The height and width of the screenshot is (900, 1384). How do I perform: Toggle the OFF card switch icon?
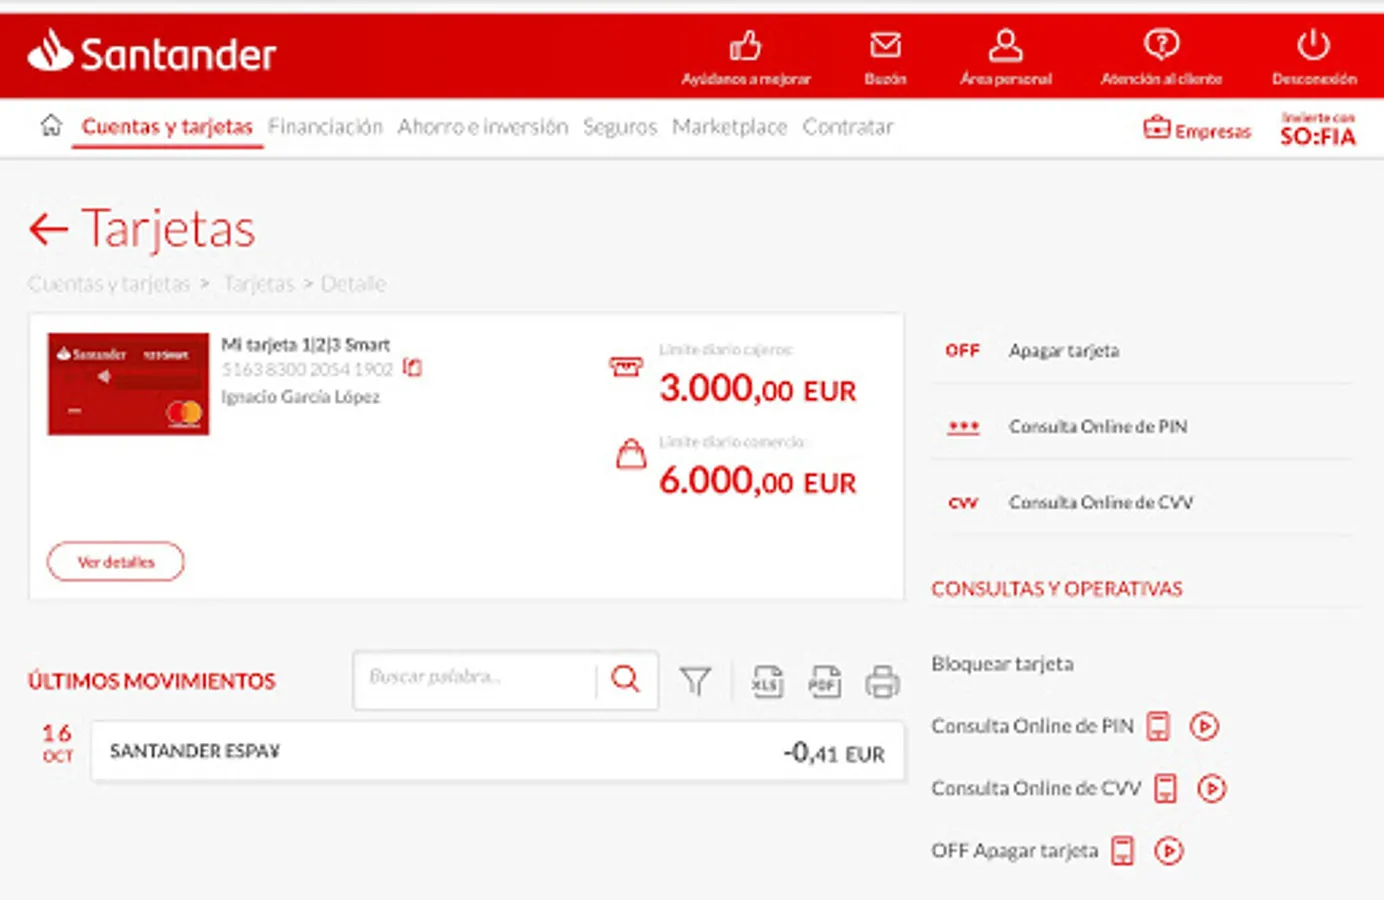963,351
